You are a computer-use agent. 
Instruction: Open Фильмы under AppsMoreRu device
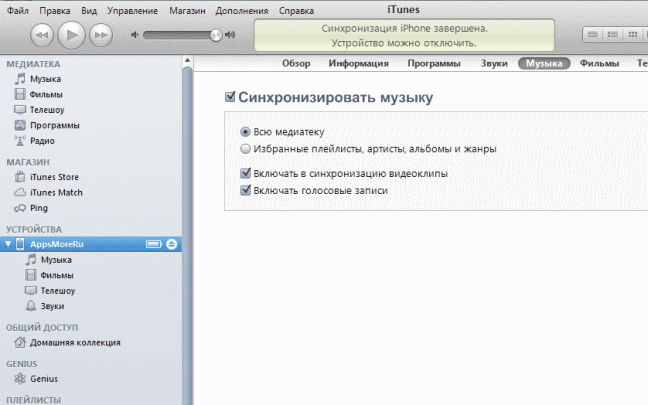57,275
